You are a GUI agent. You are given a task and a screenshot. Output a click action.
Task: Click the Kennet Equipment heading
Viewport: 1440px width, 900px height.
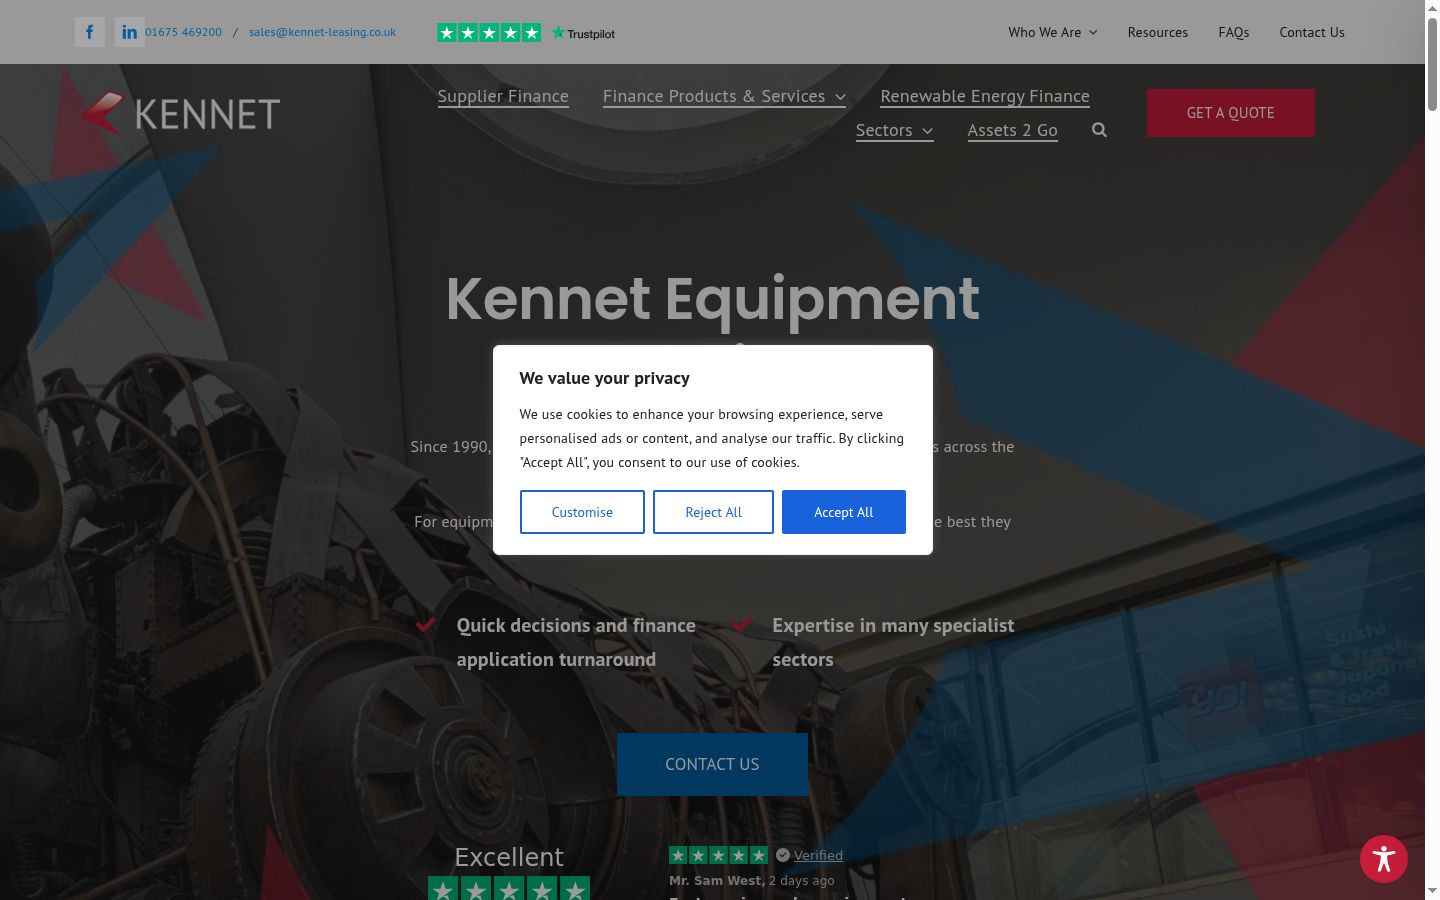712,299
